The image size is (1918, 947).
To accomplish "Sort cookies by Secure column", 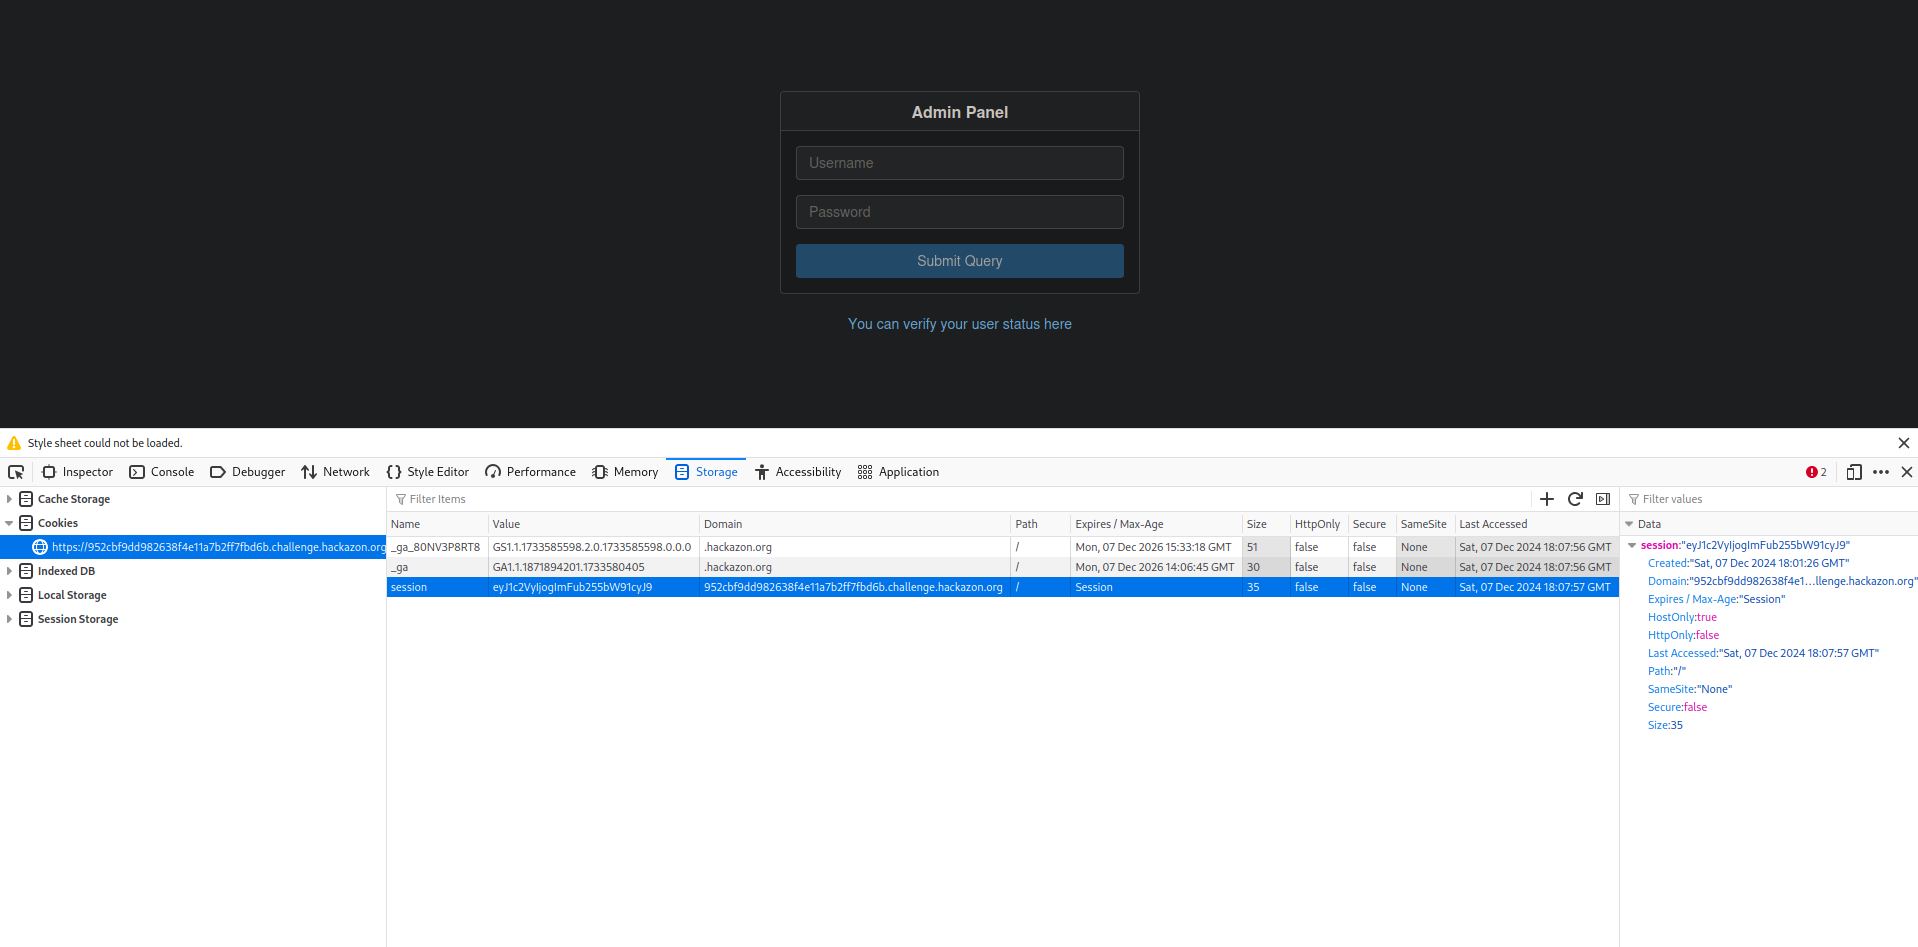I will click(1372, 524).
